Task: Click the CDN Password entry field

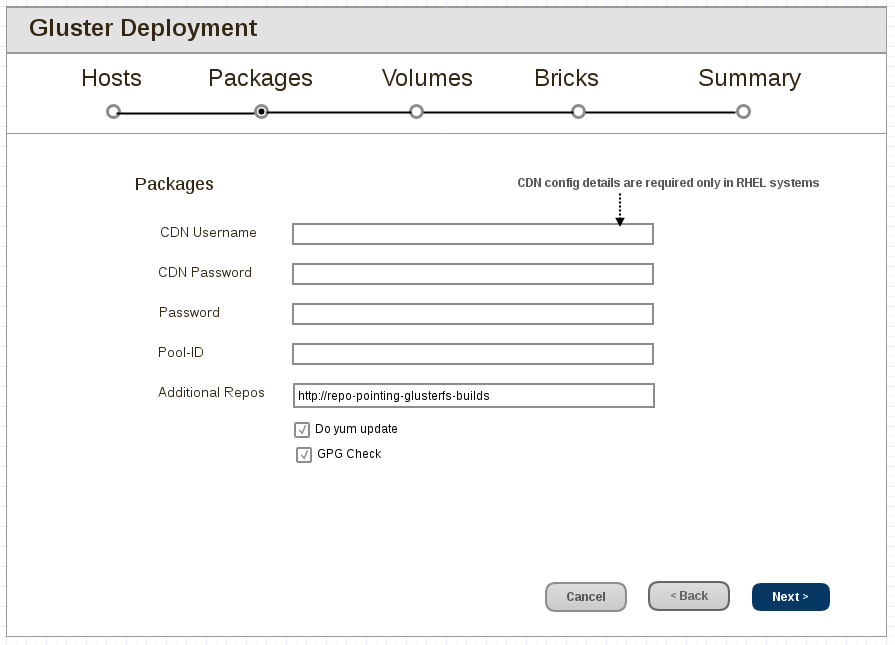Action: coord(472,273)
